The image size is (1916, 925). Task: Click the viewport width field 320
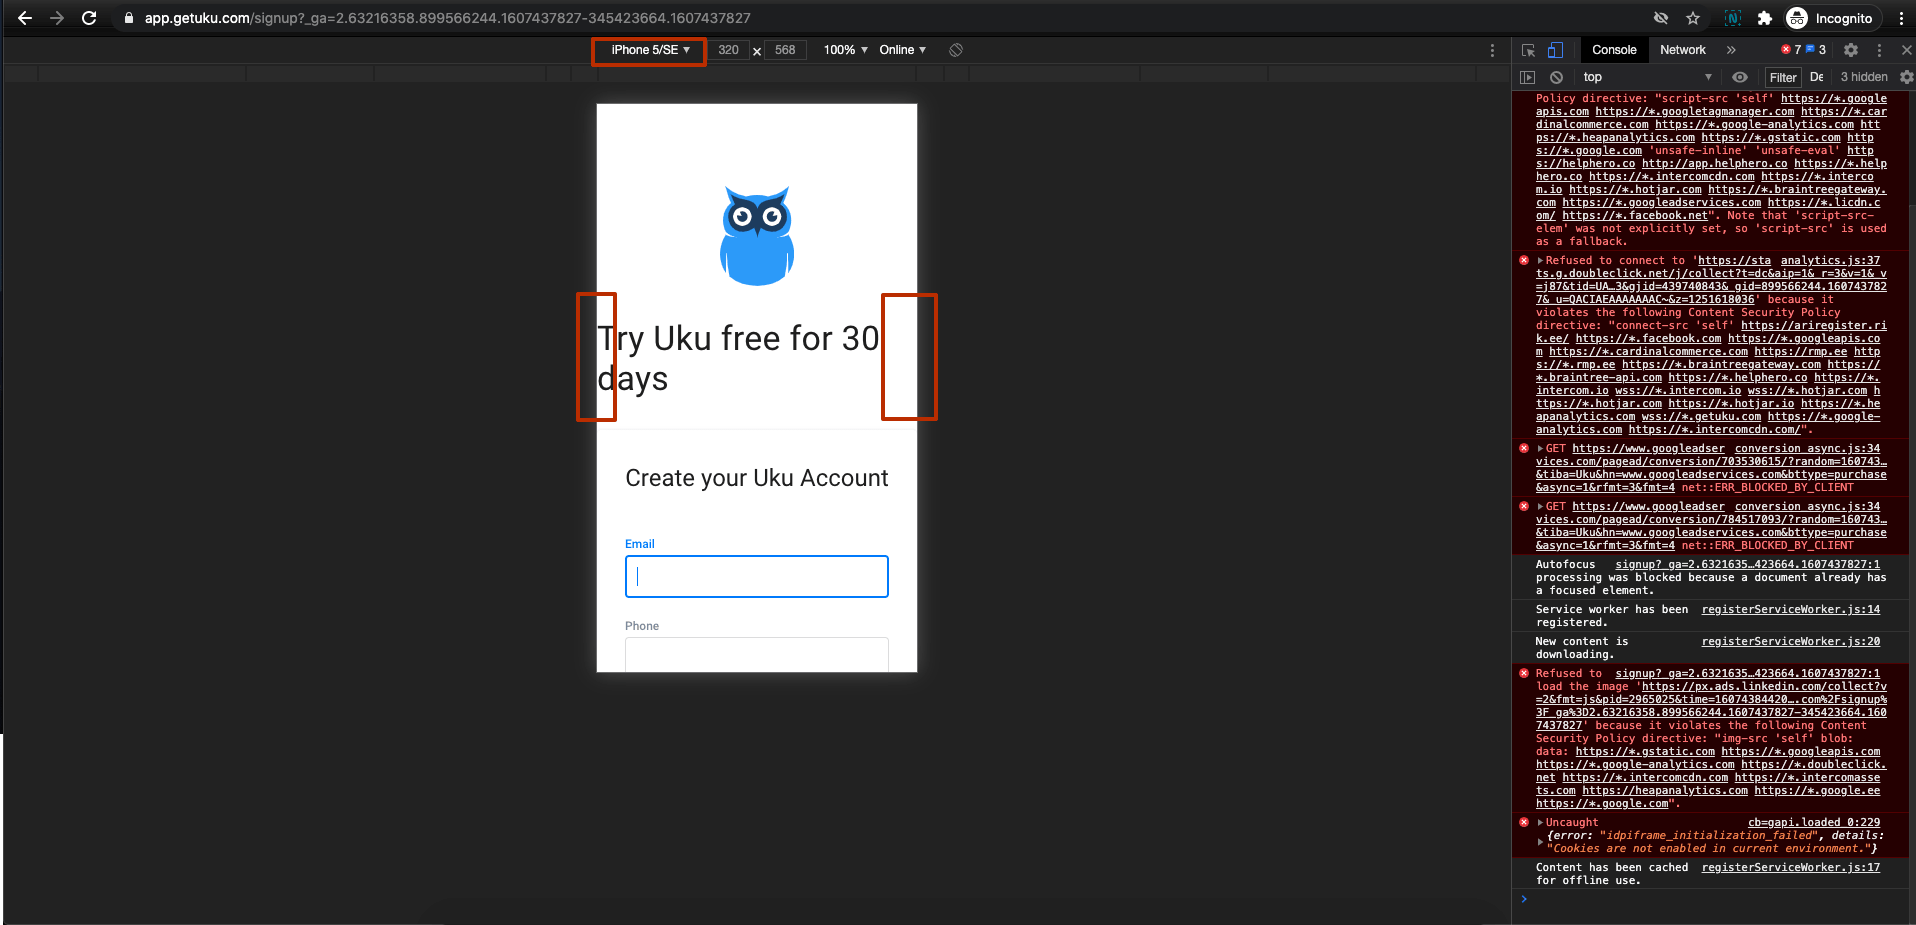click(729, 50)
